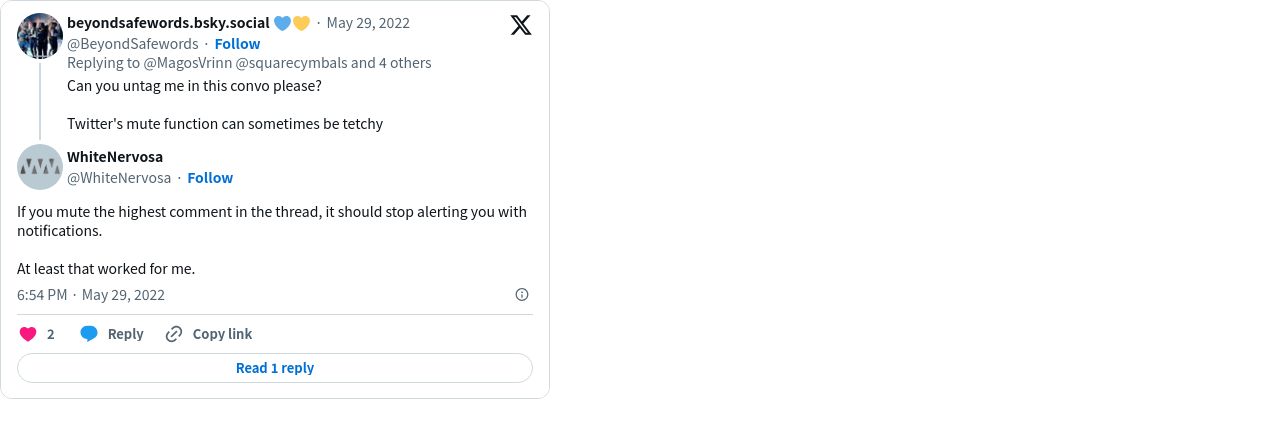1284x434 pixels.
Task: Click the Reply text label
Action: tap(126, 334)
